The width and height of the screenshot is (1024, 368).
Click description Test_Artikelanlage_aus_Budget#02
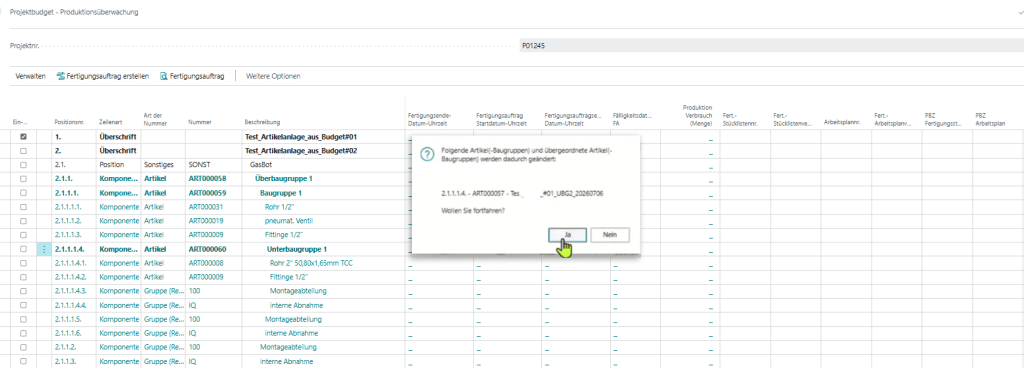[300, 151]
